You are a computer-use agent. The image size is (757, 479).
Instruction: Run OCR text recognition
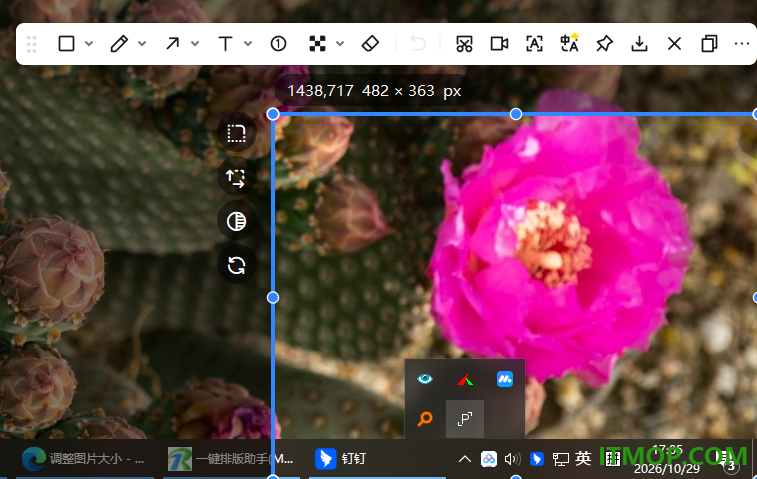[534, 44]
